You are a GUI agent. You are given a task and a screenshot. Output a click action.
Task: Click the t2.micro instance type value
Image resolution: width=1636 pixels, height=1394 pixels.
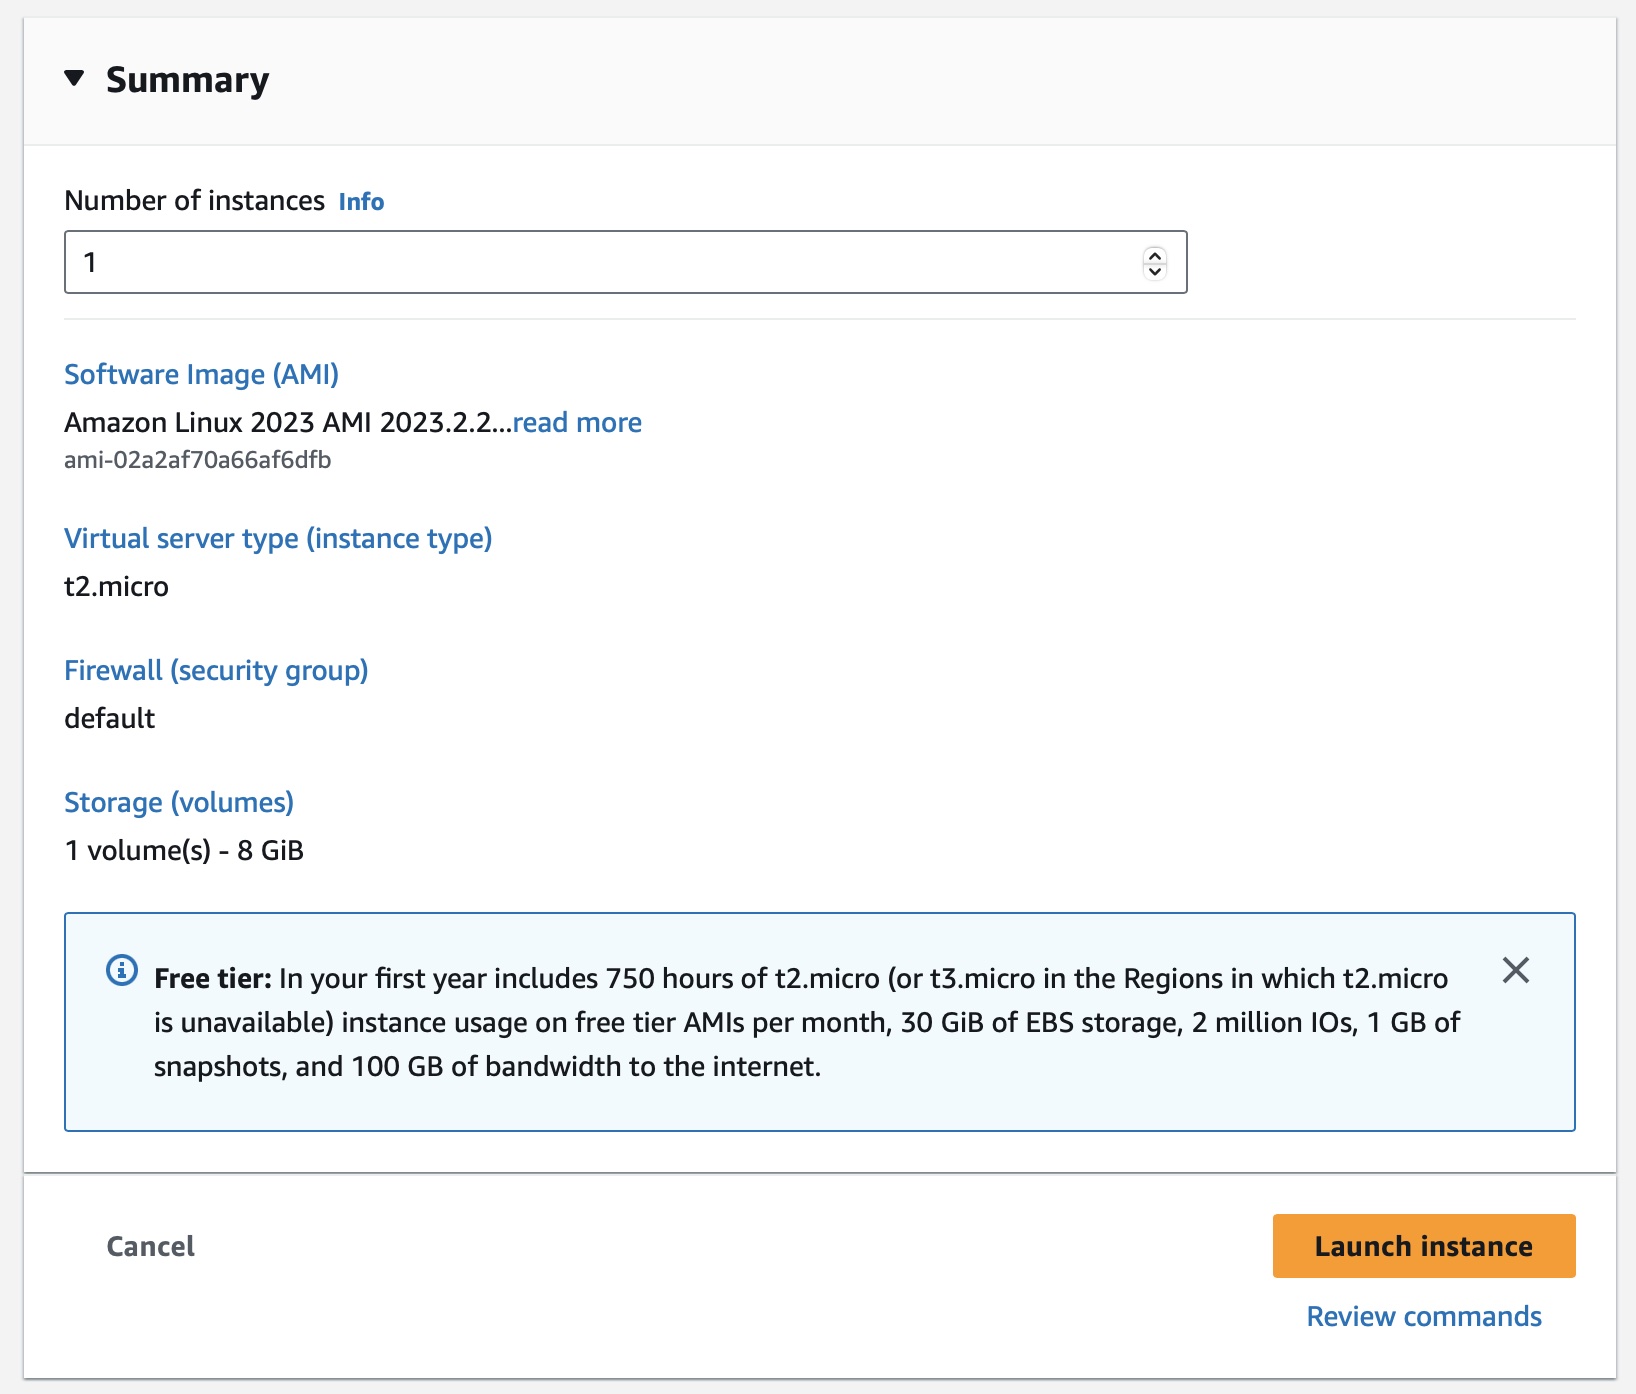tap(116, 586)
